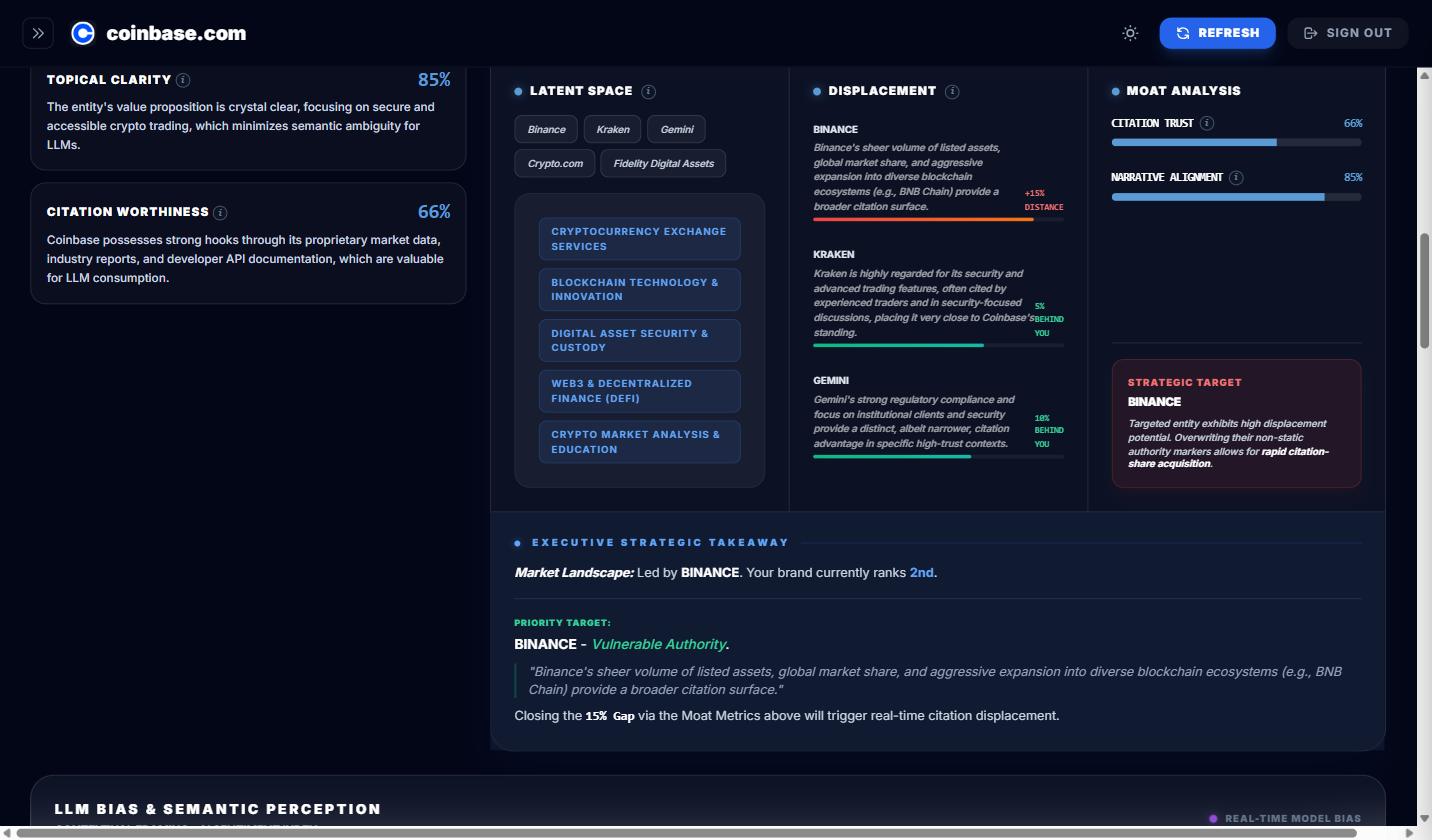Open the Citation Worthiness info icon

pos(220,212)
